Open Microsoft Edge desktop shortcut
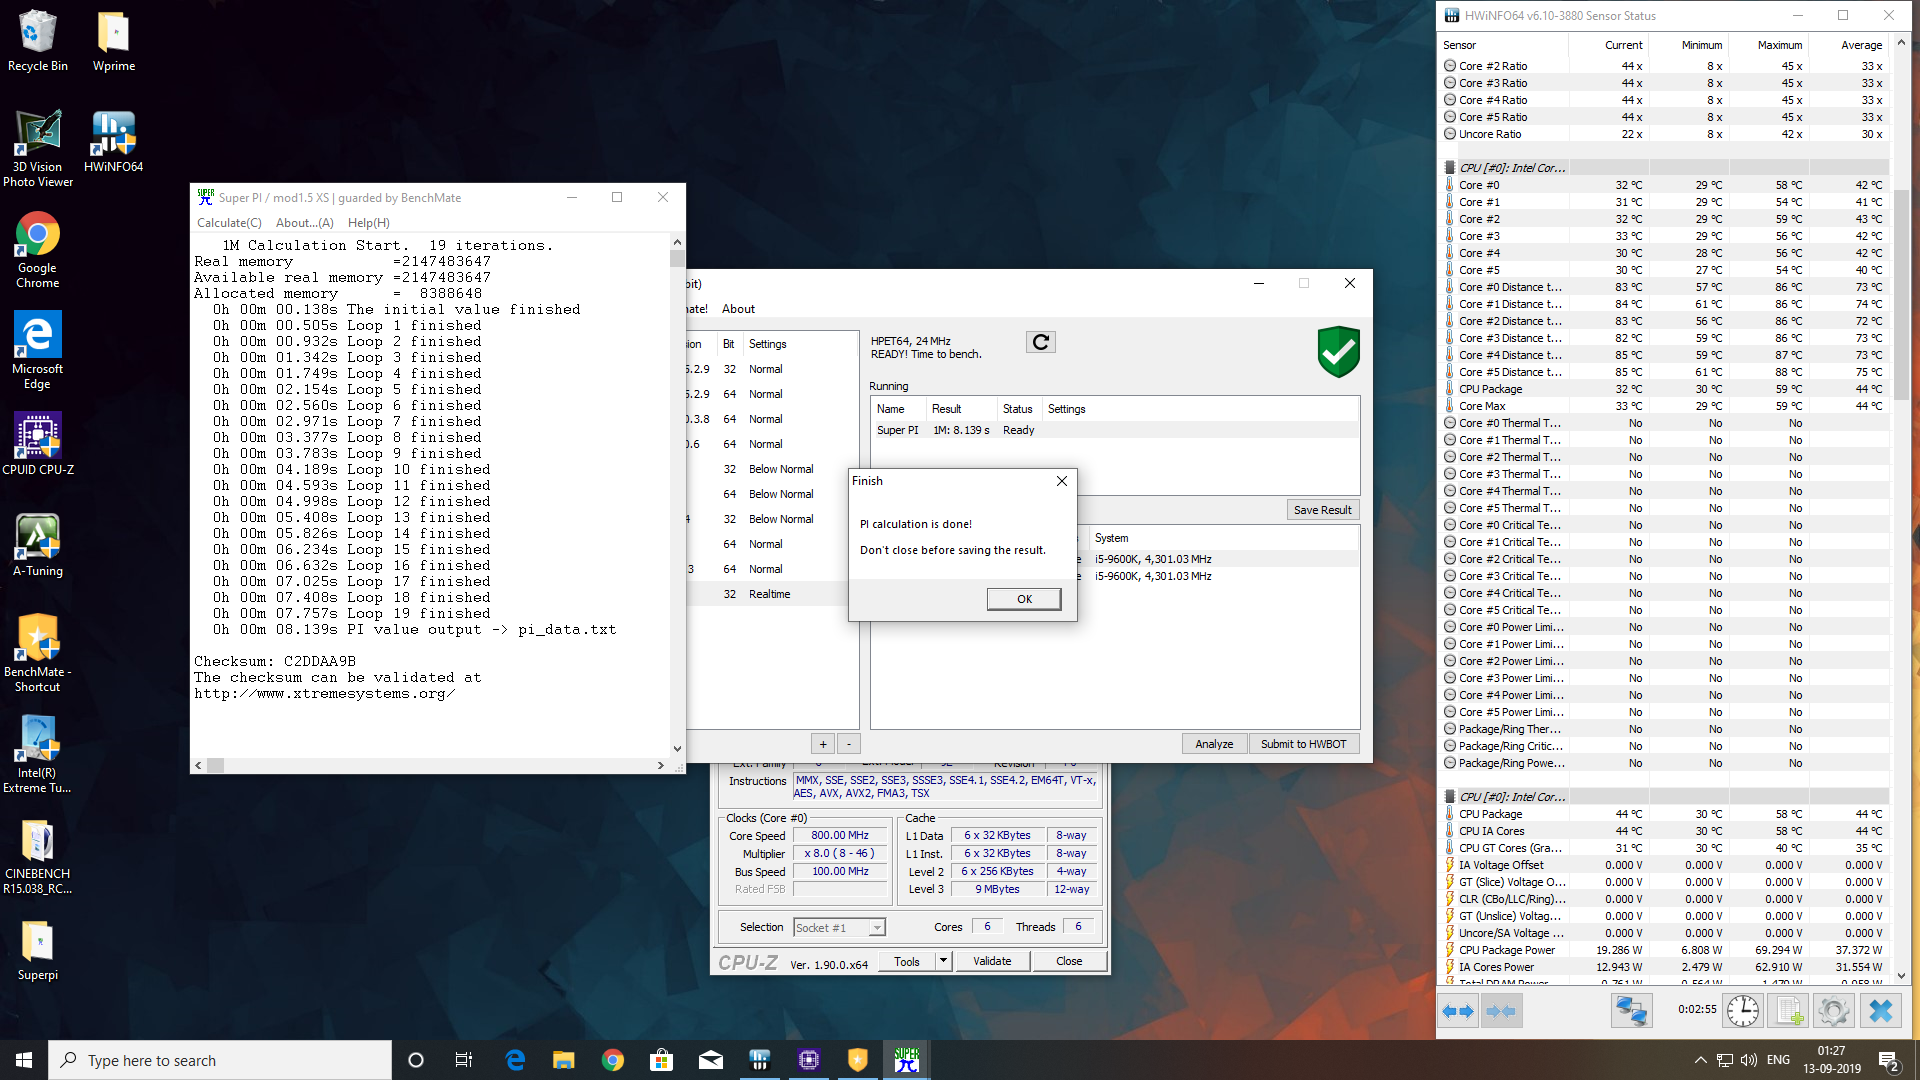Viewport: 1920px width, 1080px height. point(38,350)
